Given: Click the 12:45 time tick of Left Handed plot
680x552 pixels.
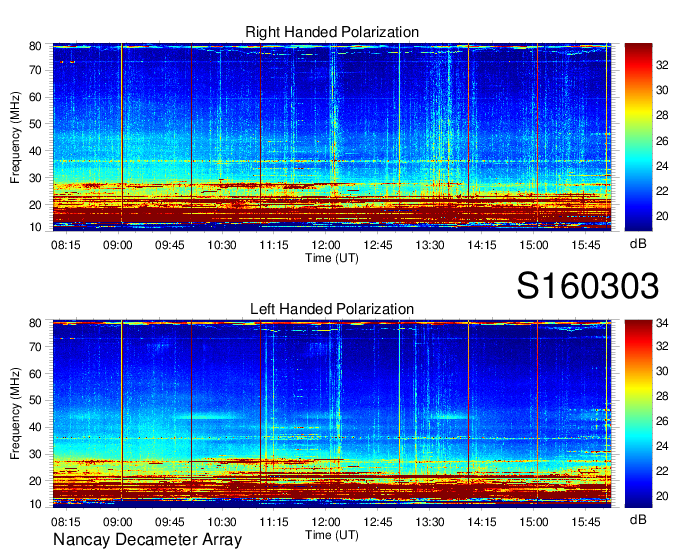Looking at the screenshot, I should [x=378, y=522].
